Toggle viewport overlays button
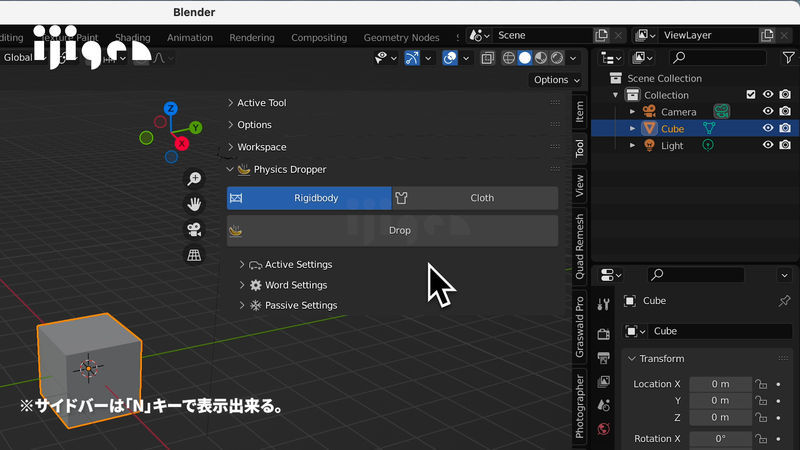 pyautogui.click(x=450, y=58)
